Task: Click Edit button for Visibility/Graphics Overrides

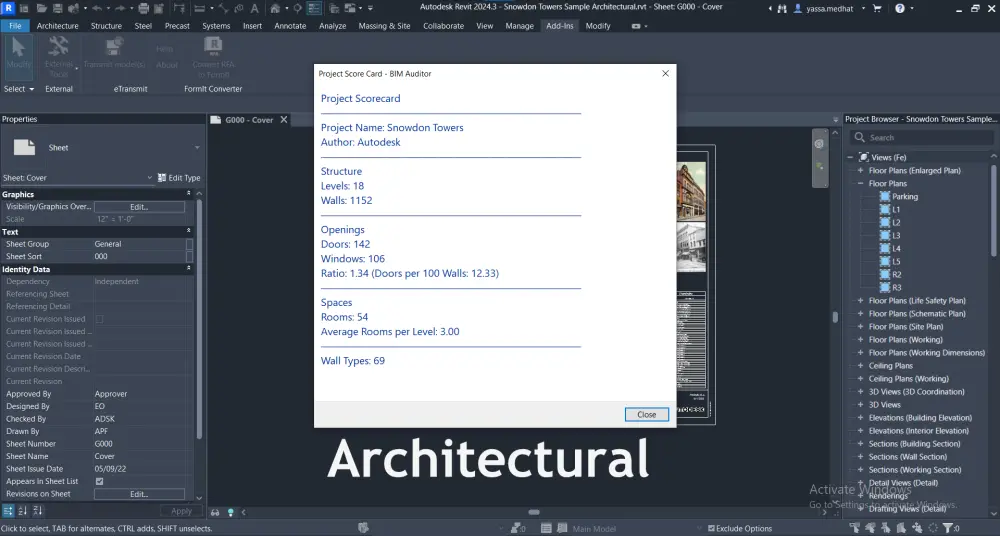Action: (x=139, y=207)
